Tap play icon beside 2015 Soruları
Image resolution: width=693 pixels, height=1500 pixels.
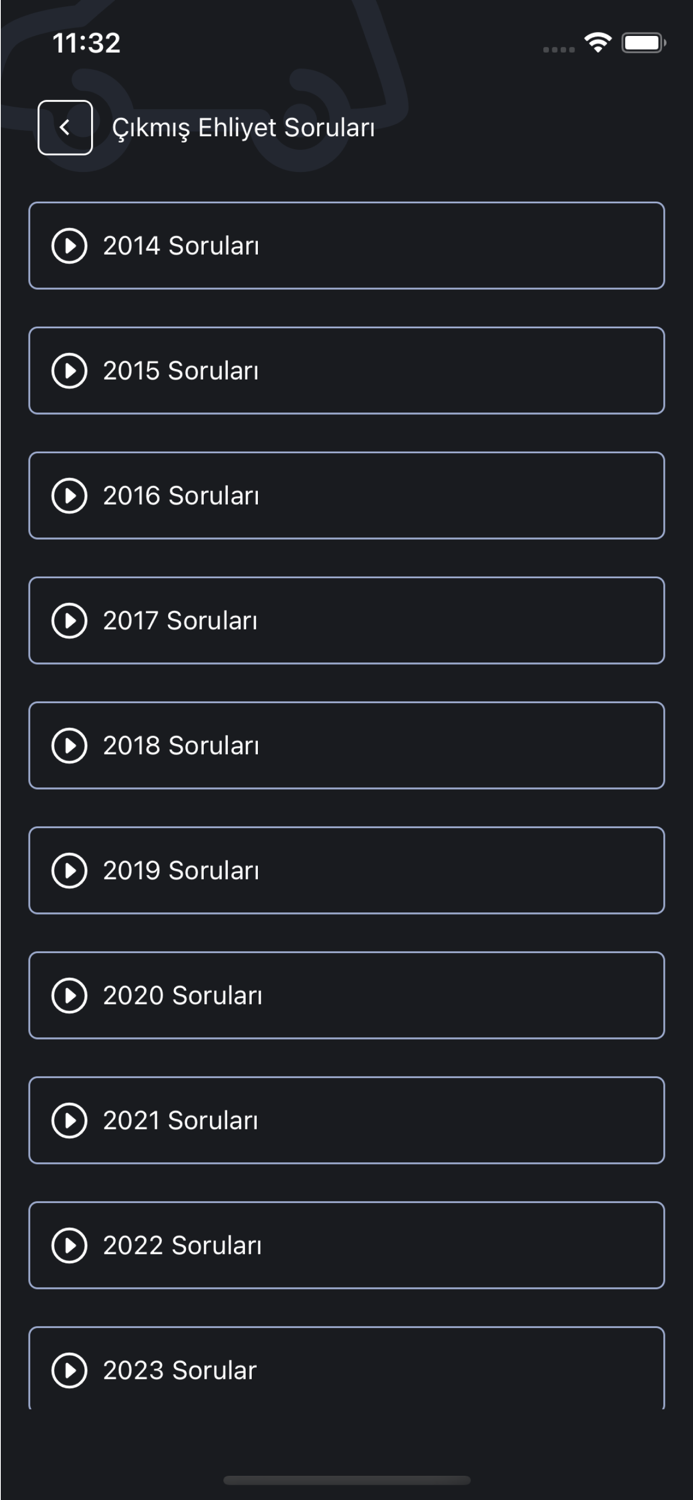coord(69,371)
